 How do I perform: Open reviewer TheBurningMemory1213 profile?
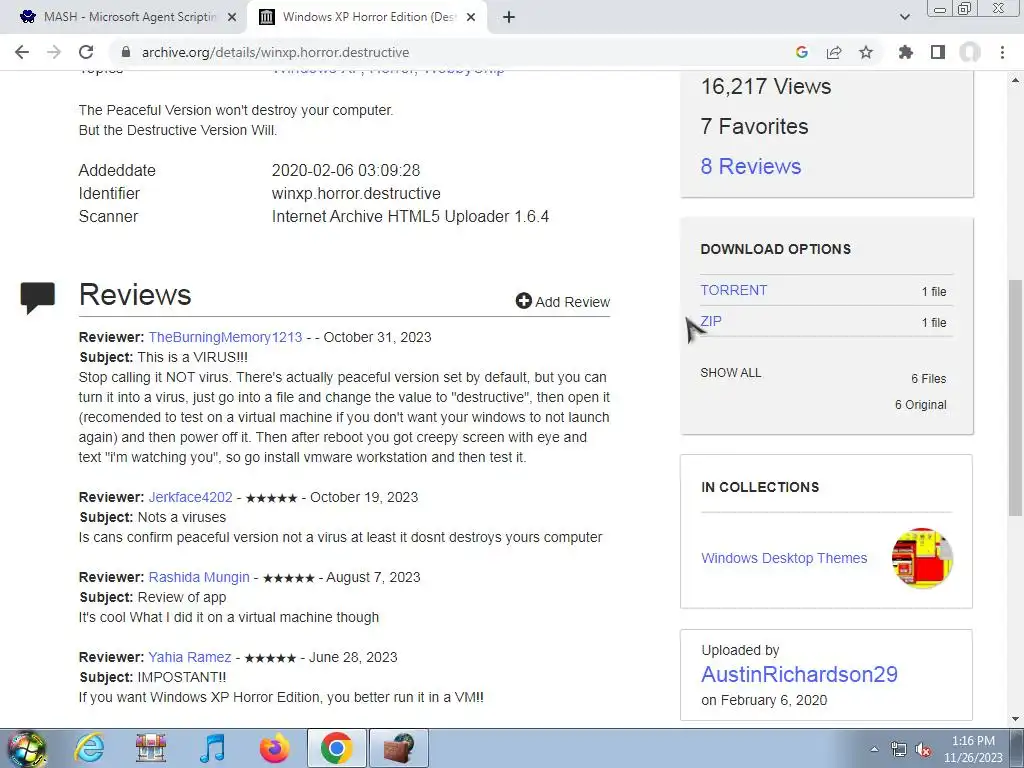tap(225, 337)
